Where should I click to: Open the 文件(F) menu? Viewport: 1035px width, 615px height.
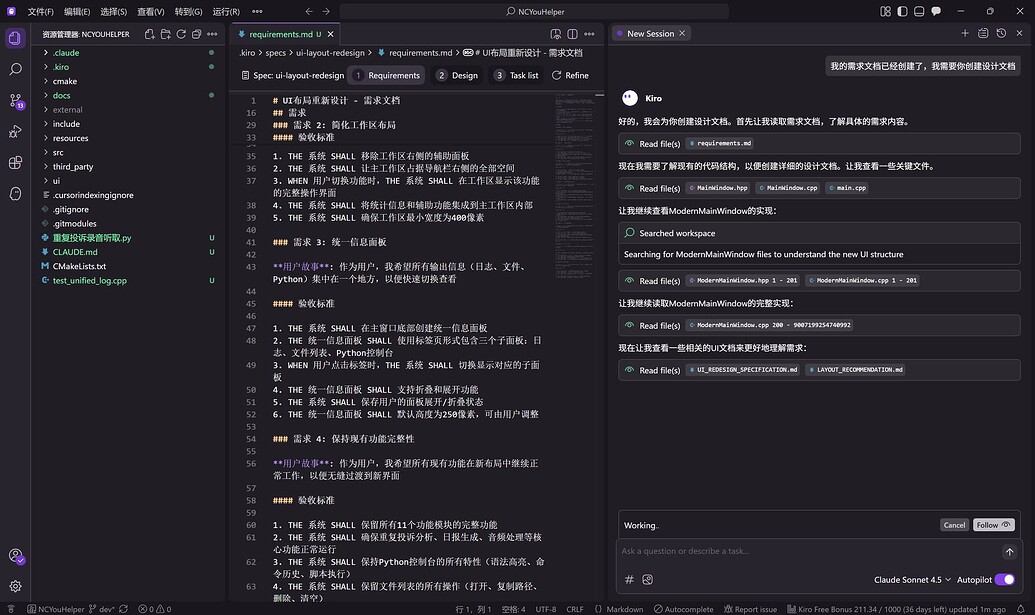pyautogui.click(x=40, y=12)
